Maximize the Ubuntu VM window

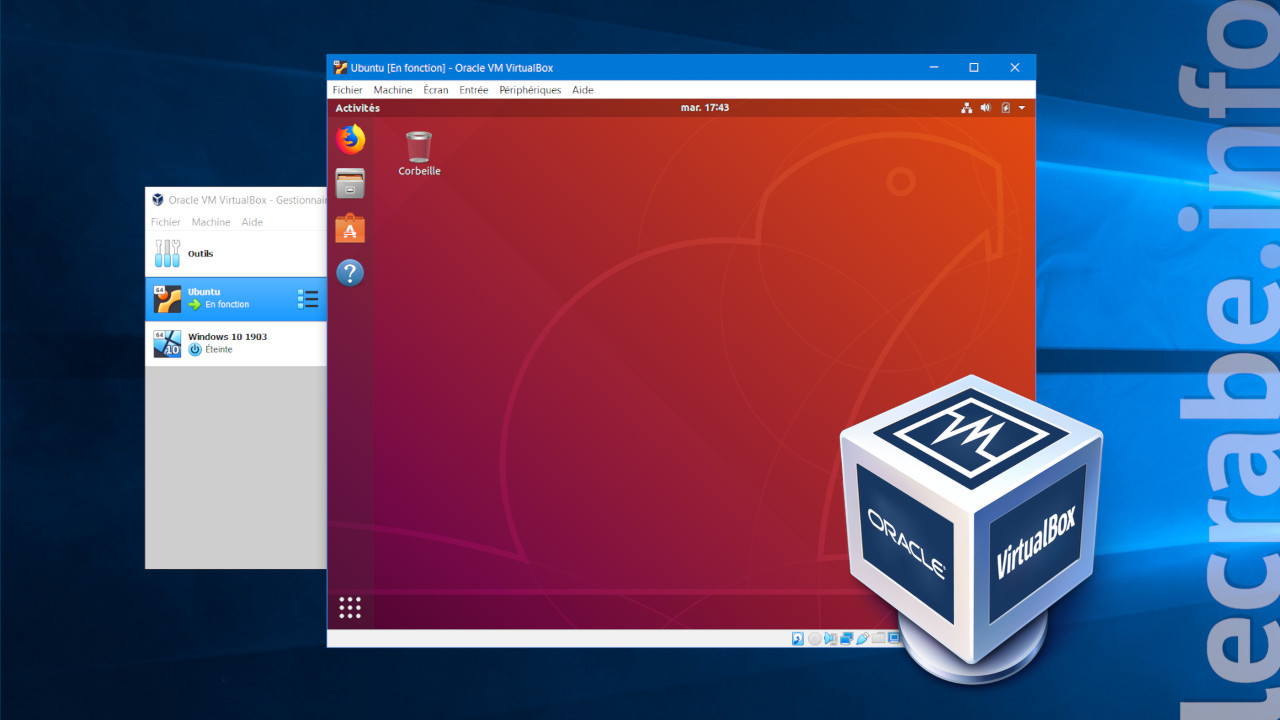[974, 68]
